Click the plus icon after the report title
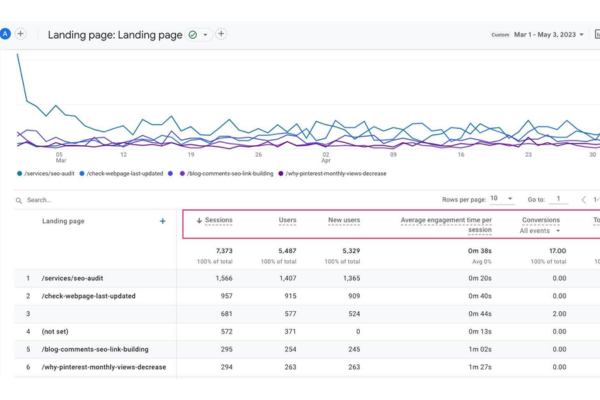 pyautogui.click(x=221, y=34)
